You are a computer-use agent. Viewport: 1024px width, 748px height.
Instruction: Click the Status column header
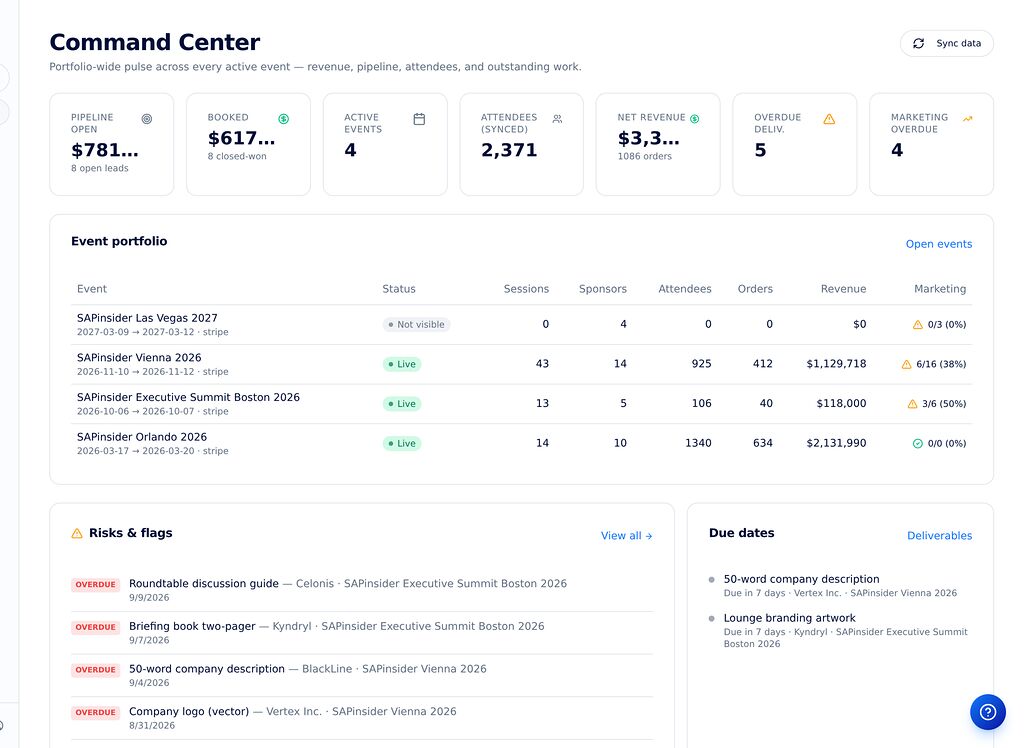tap(398, 289)
